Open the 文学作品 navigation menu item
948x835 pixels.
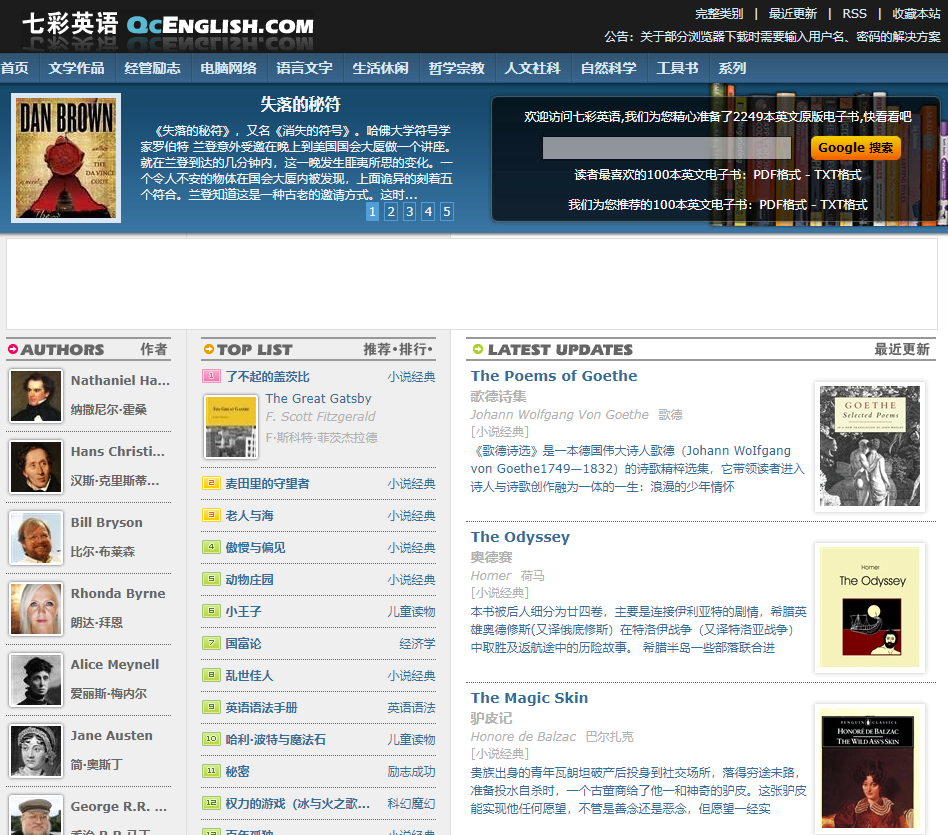(x=76, y=68)
